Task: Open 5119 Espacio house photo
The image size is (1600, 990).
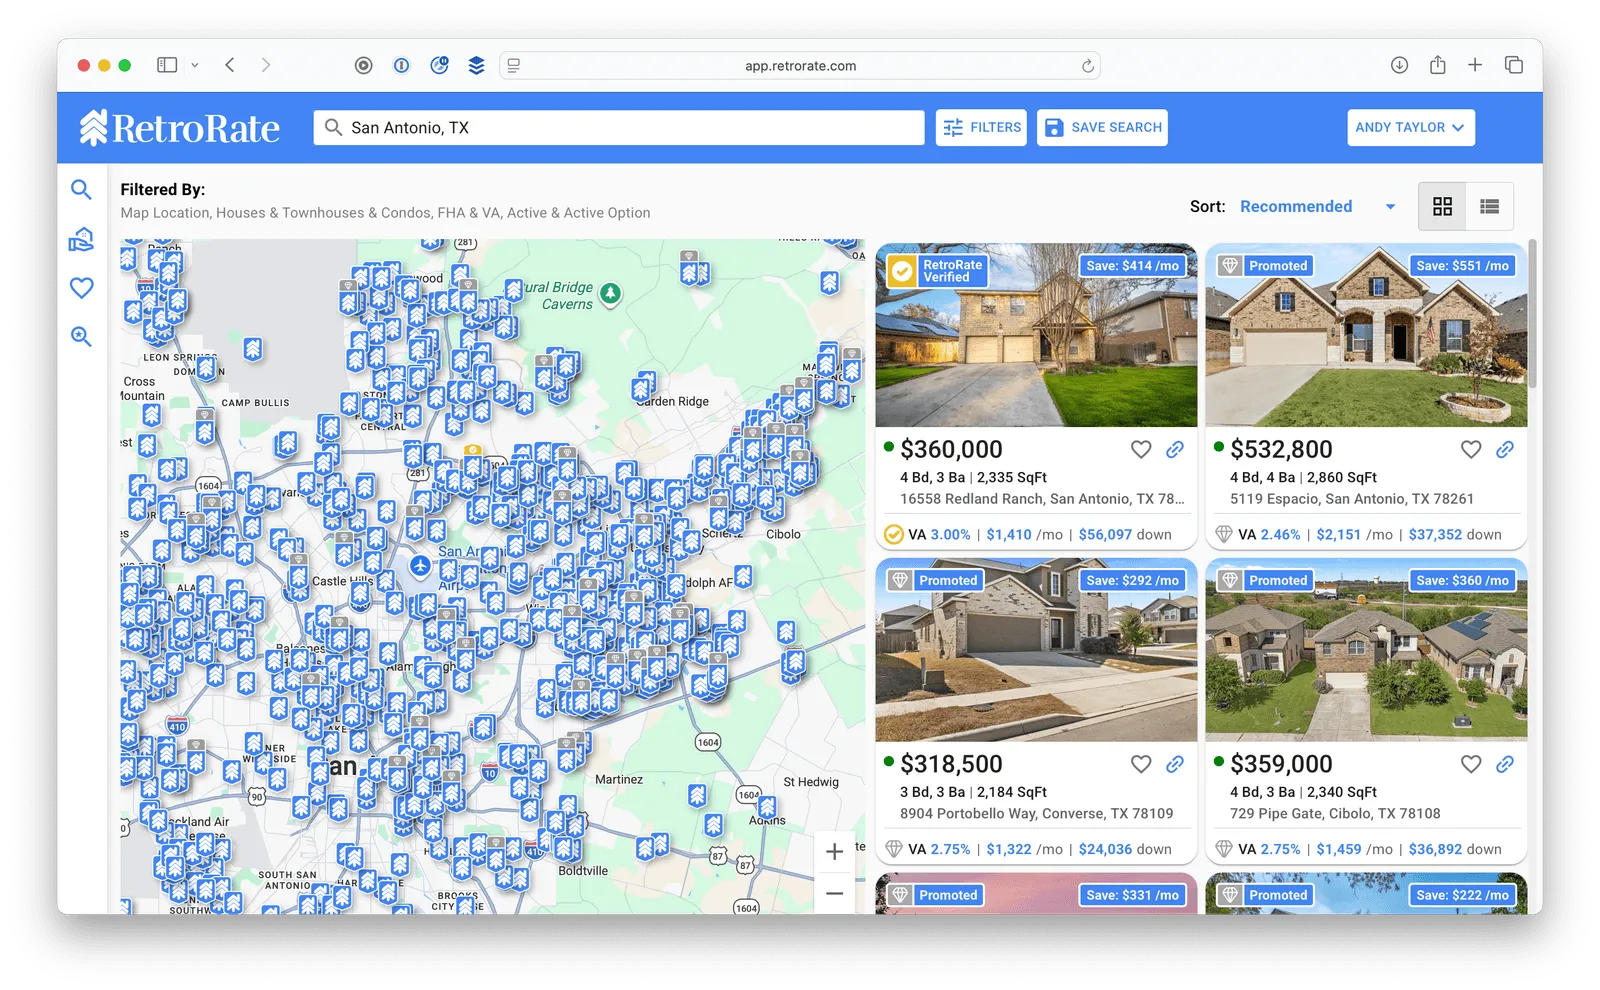Action: click(1366, 335)
